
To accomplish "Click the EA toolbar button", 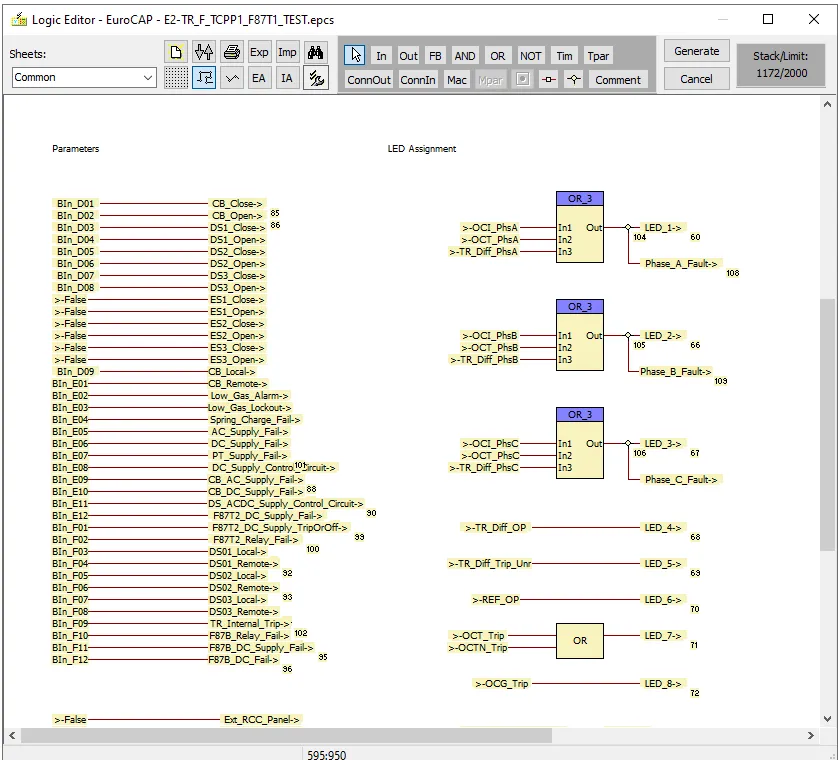I will pos(259,78).
